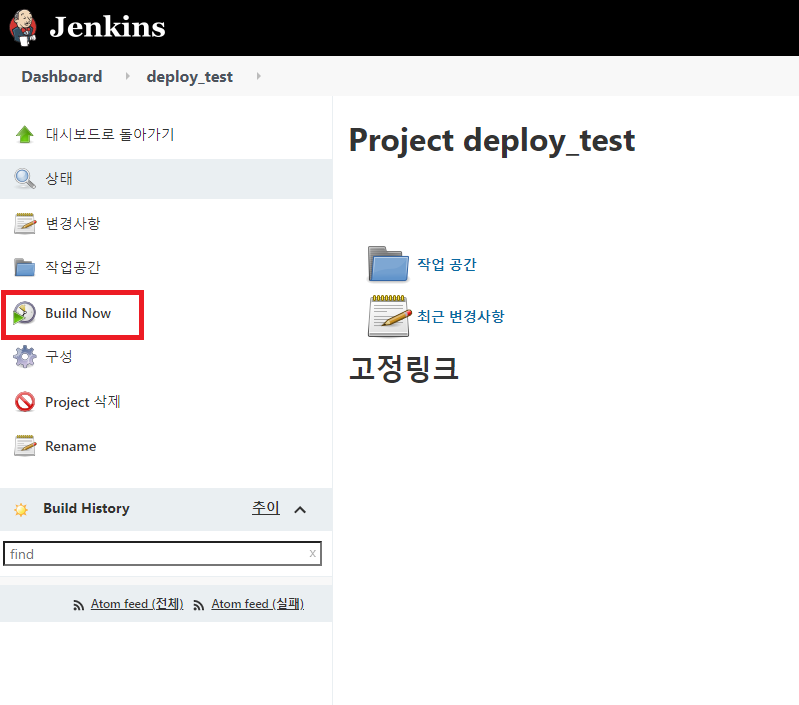
Task: Click 고정링크 heading
Action: 404,368
